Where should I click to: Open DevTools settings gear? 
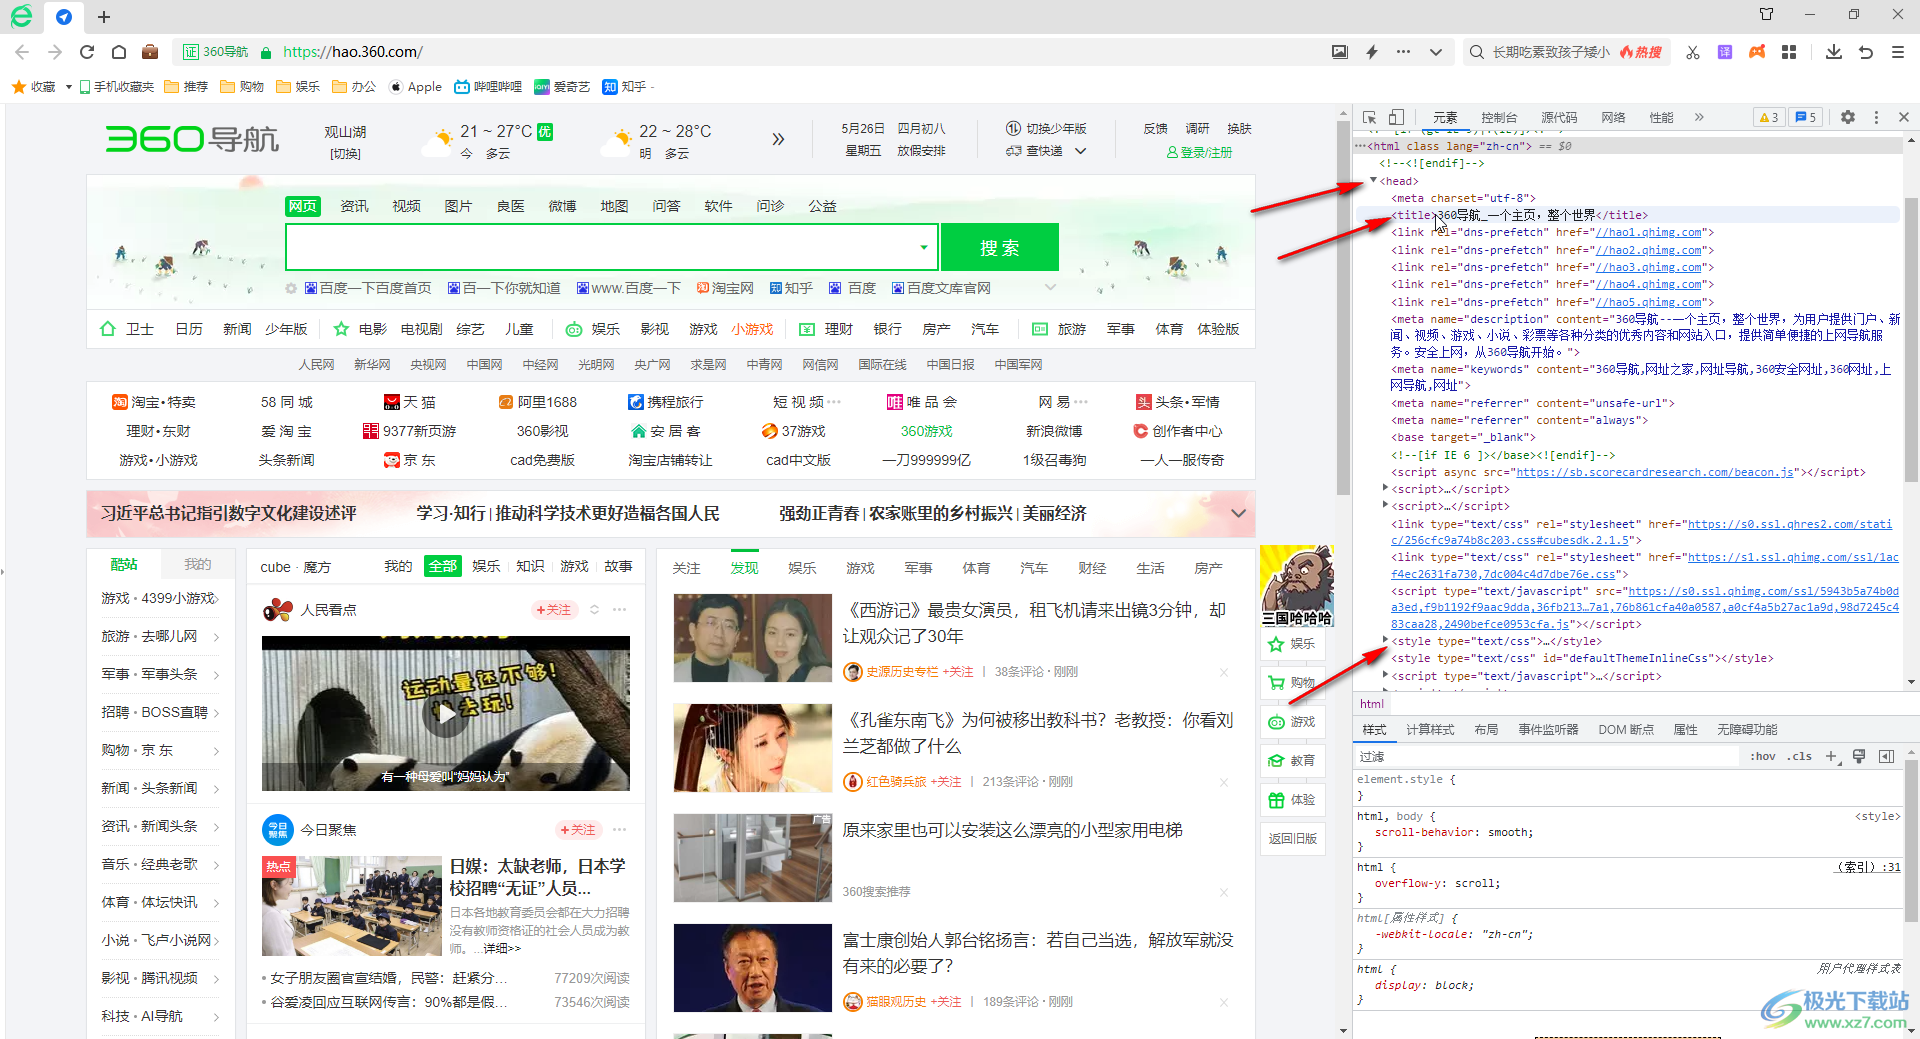pyautogui.click(x=1848, y=117)
